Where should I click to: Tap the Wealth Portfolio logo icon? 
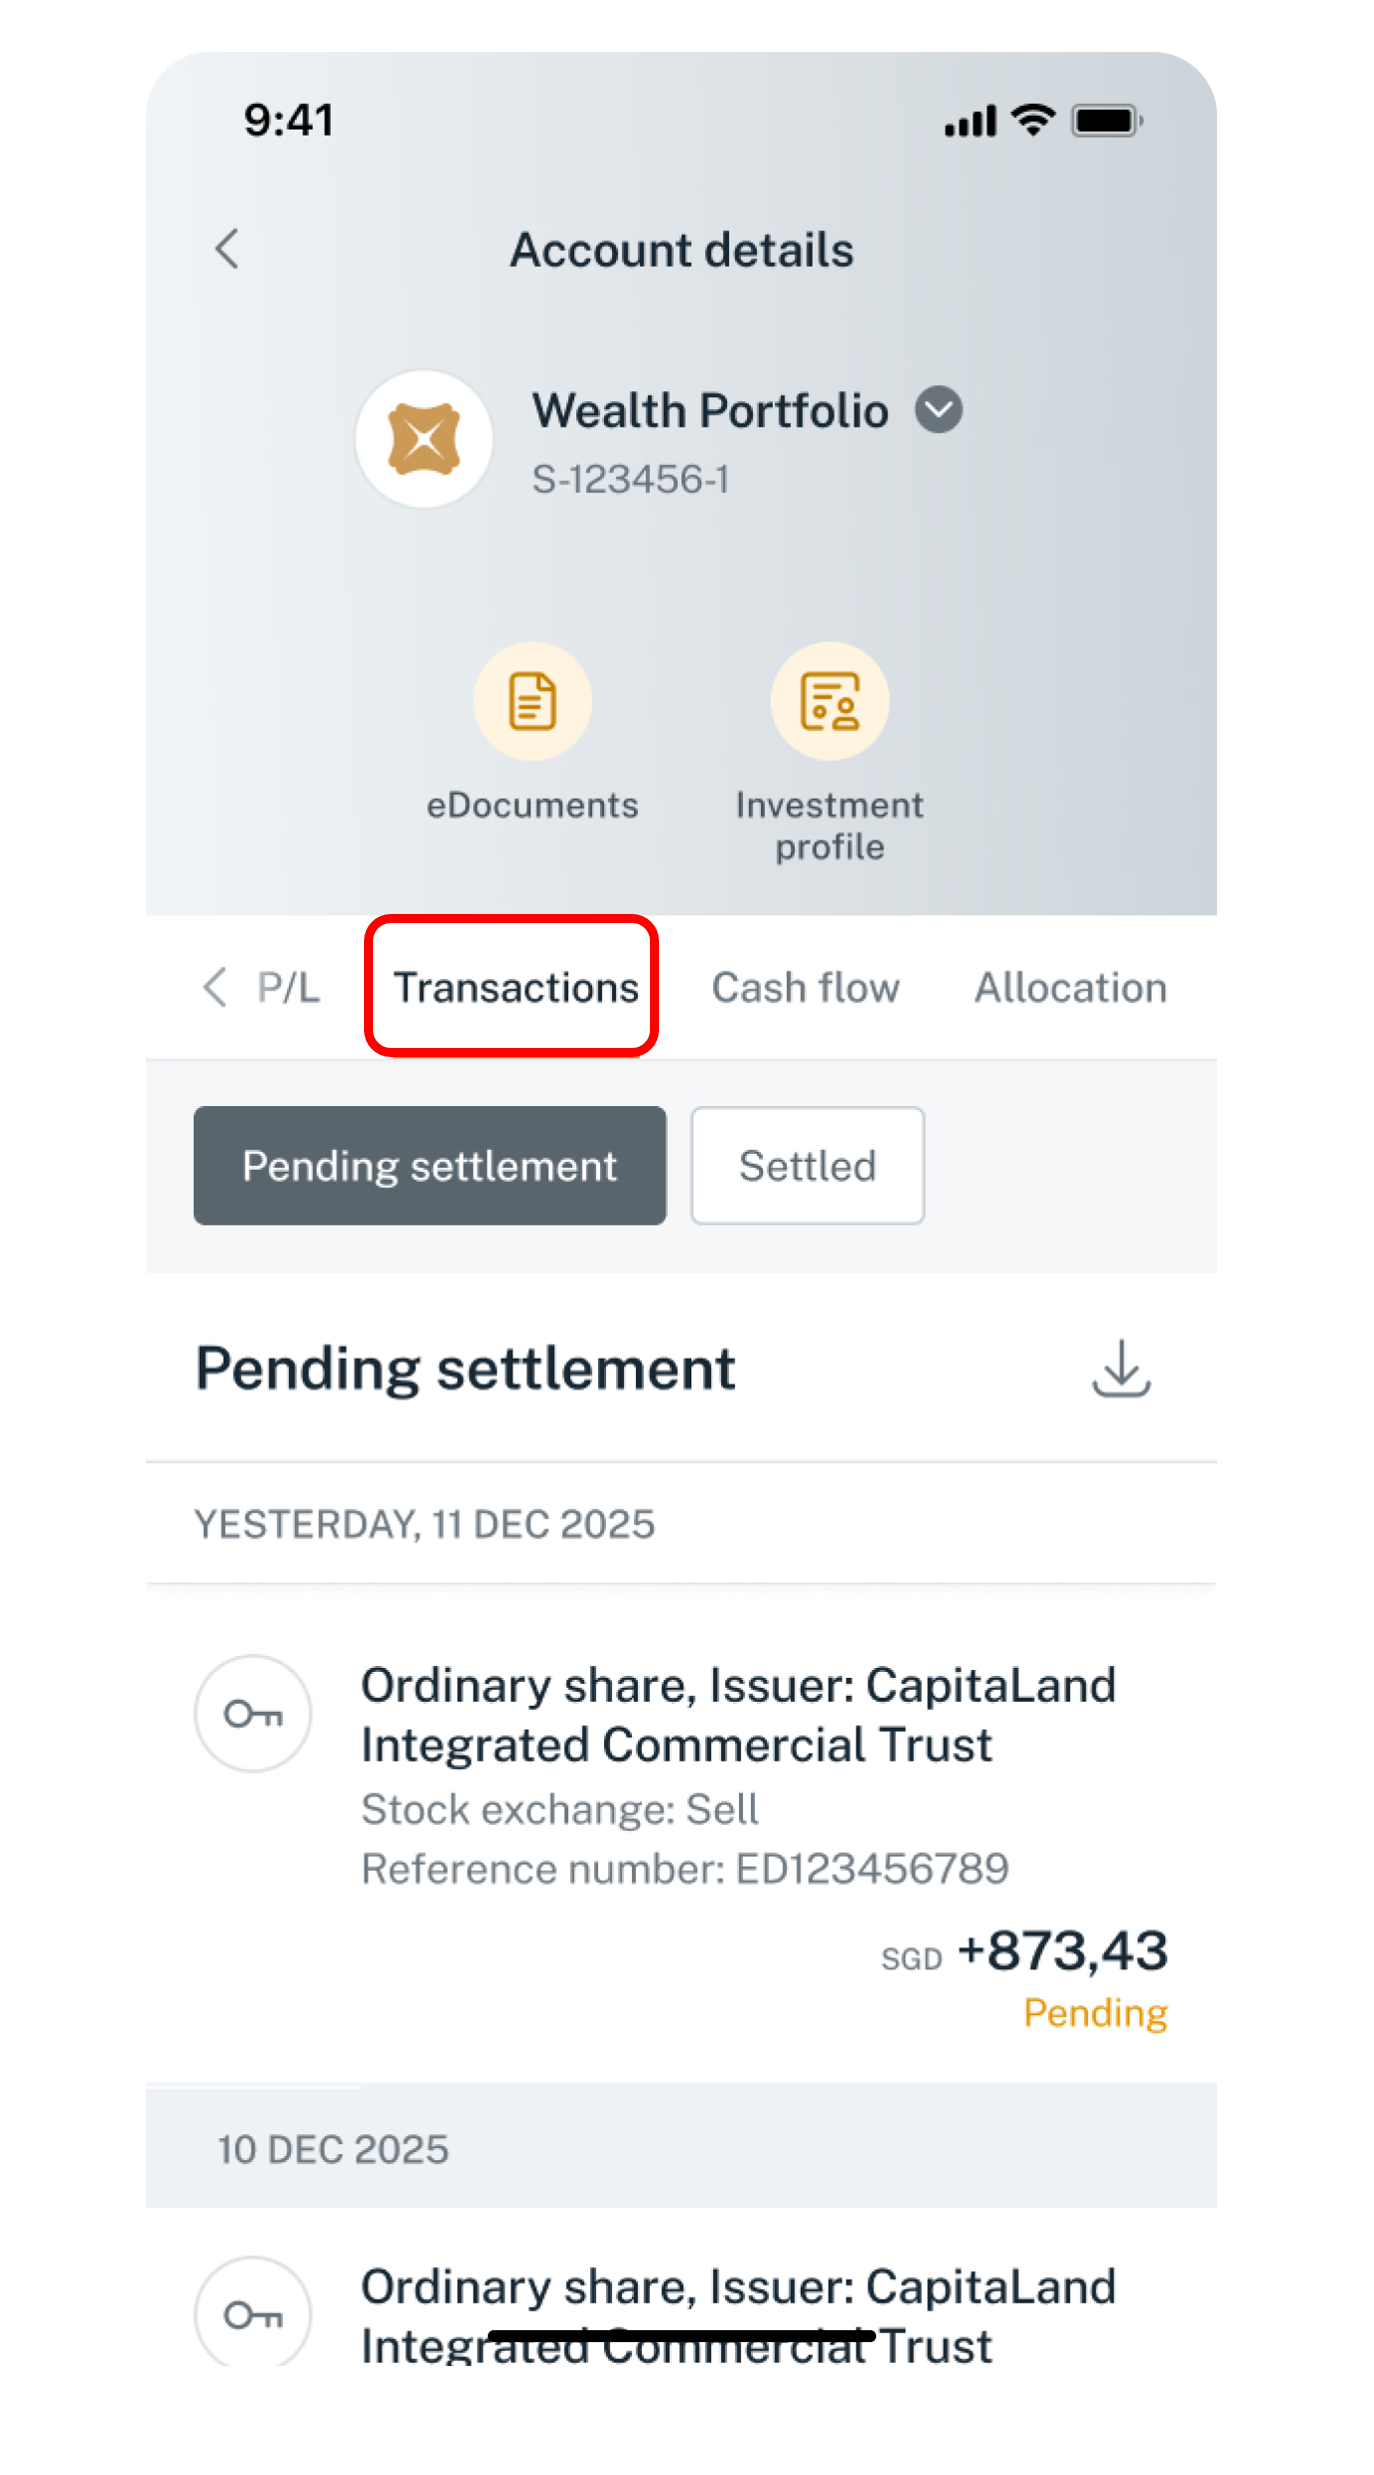[424, 439]
